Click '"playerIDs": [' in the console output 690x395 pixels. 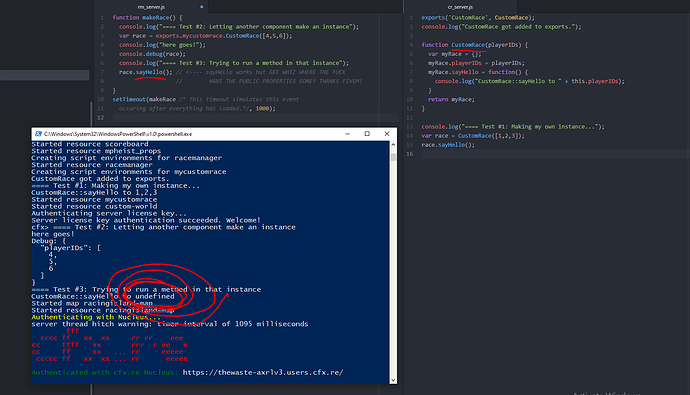70,248
